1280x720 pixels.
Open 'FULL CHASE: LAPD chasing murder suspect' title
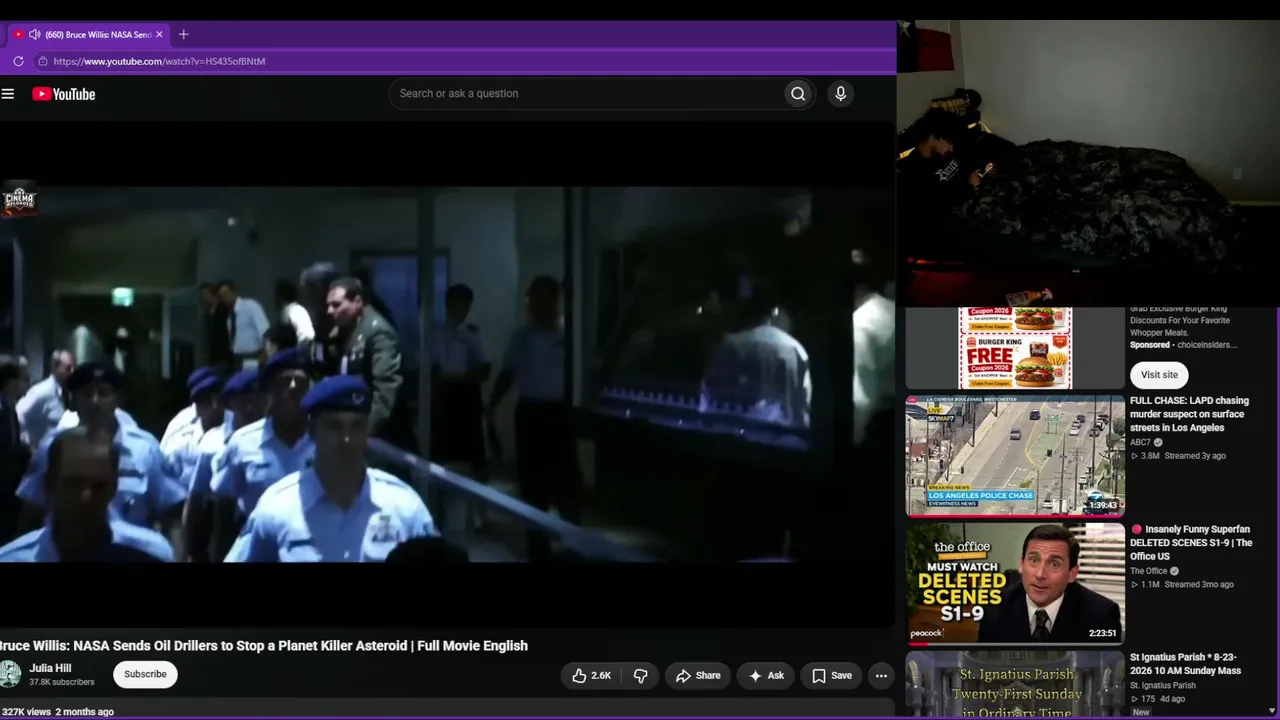click(x=1189, y=414)
